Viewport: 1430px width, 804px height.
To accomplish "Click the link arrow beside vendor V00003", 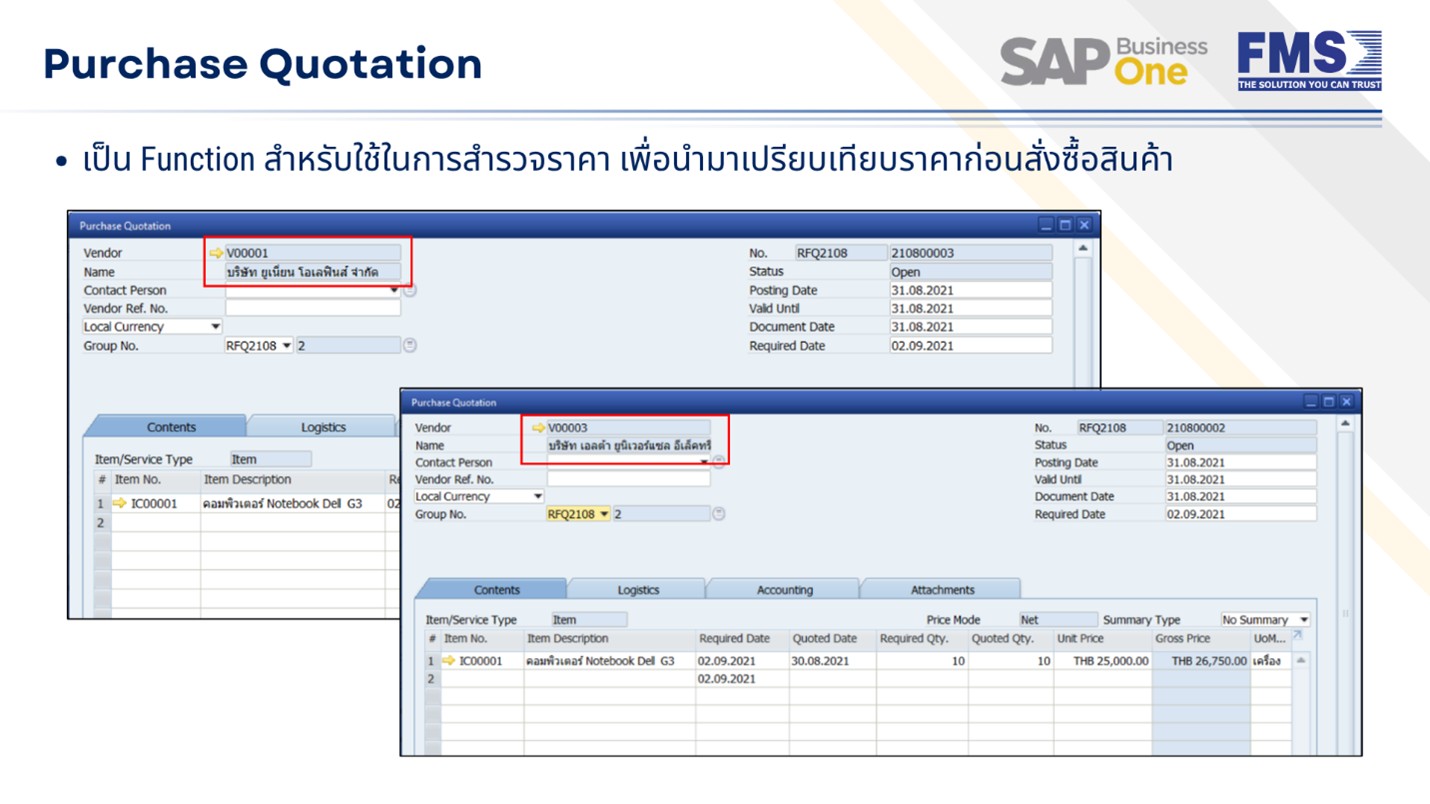I will 539,428.
